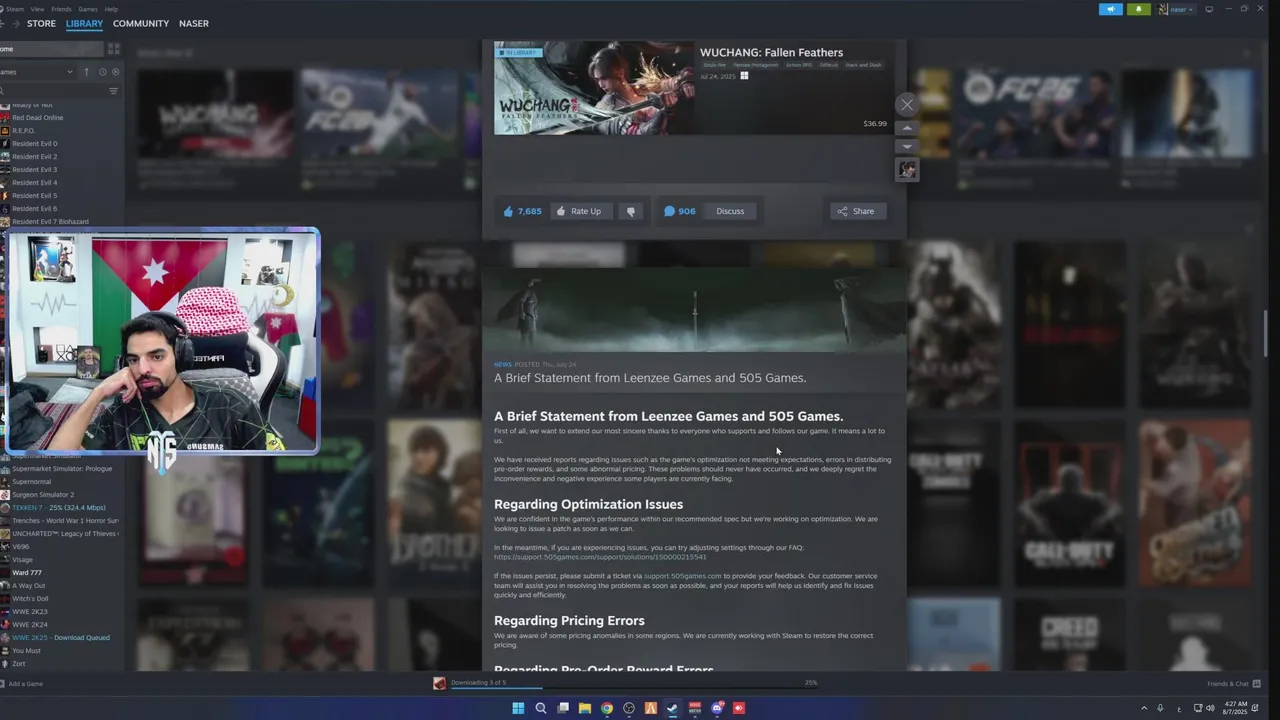Switch to the LIBRARY tab
Screen dimensions: 1280x720
pos(84,23)
